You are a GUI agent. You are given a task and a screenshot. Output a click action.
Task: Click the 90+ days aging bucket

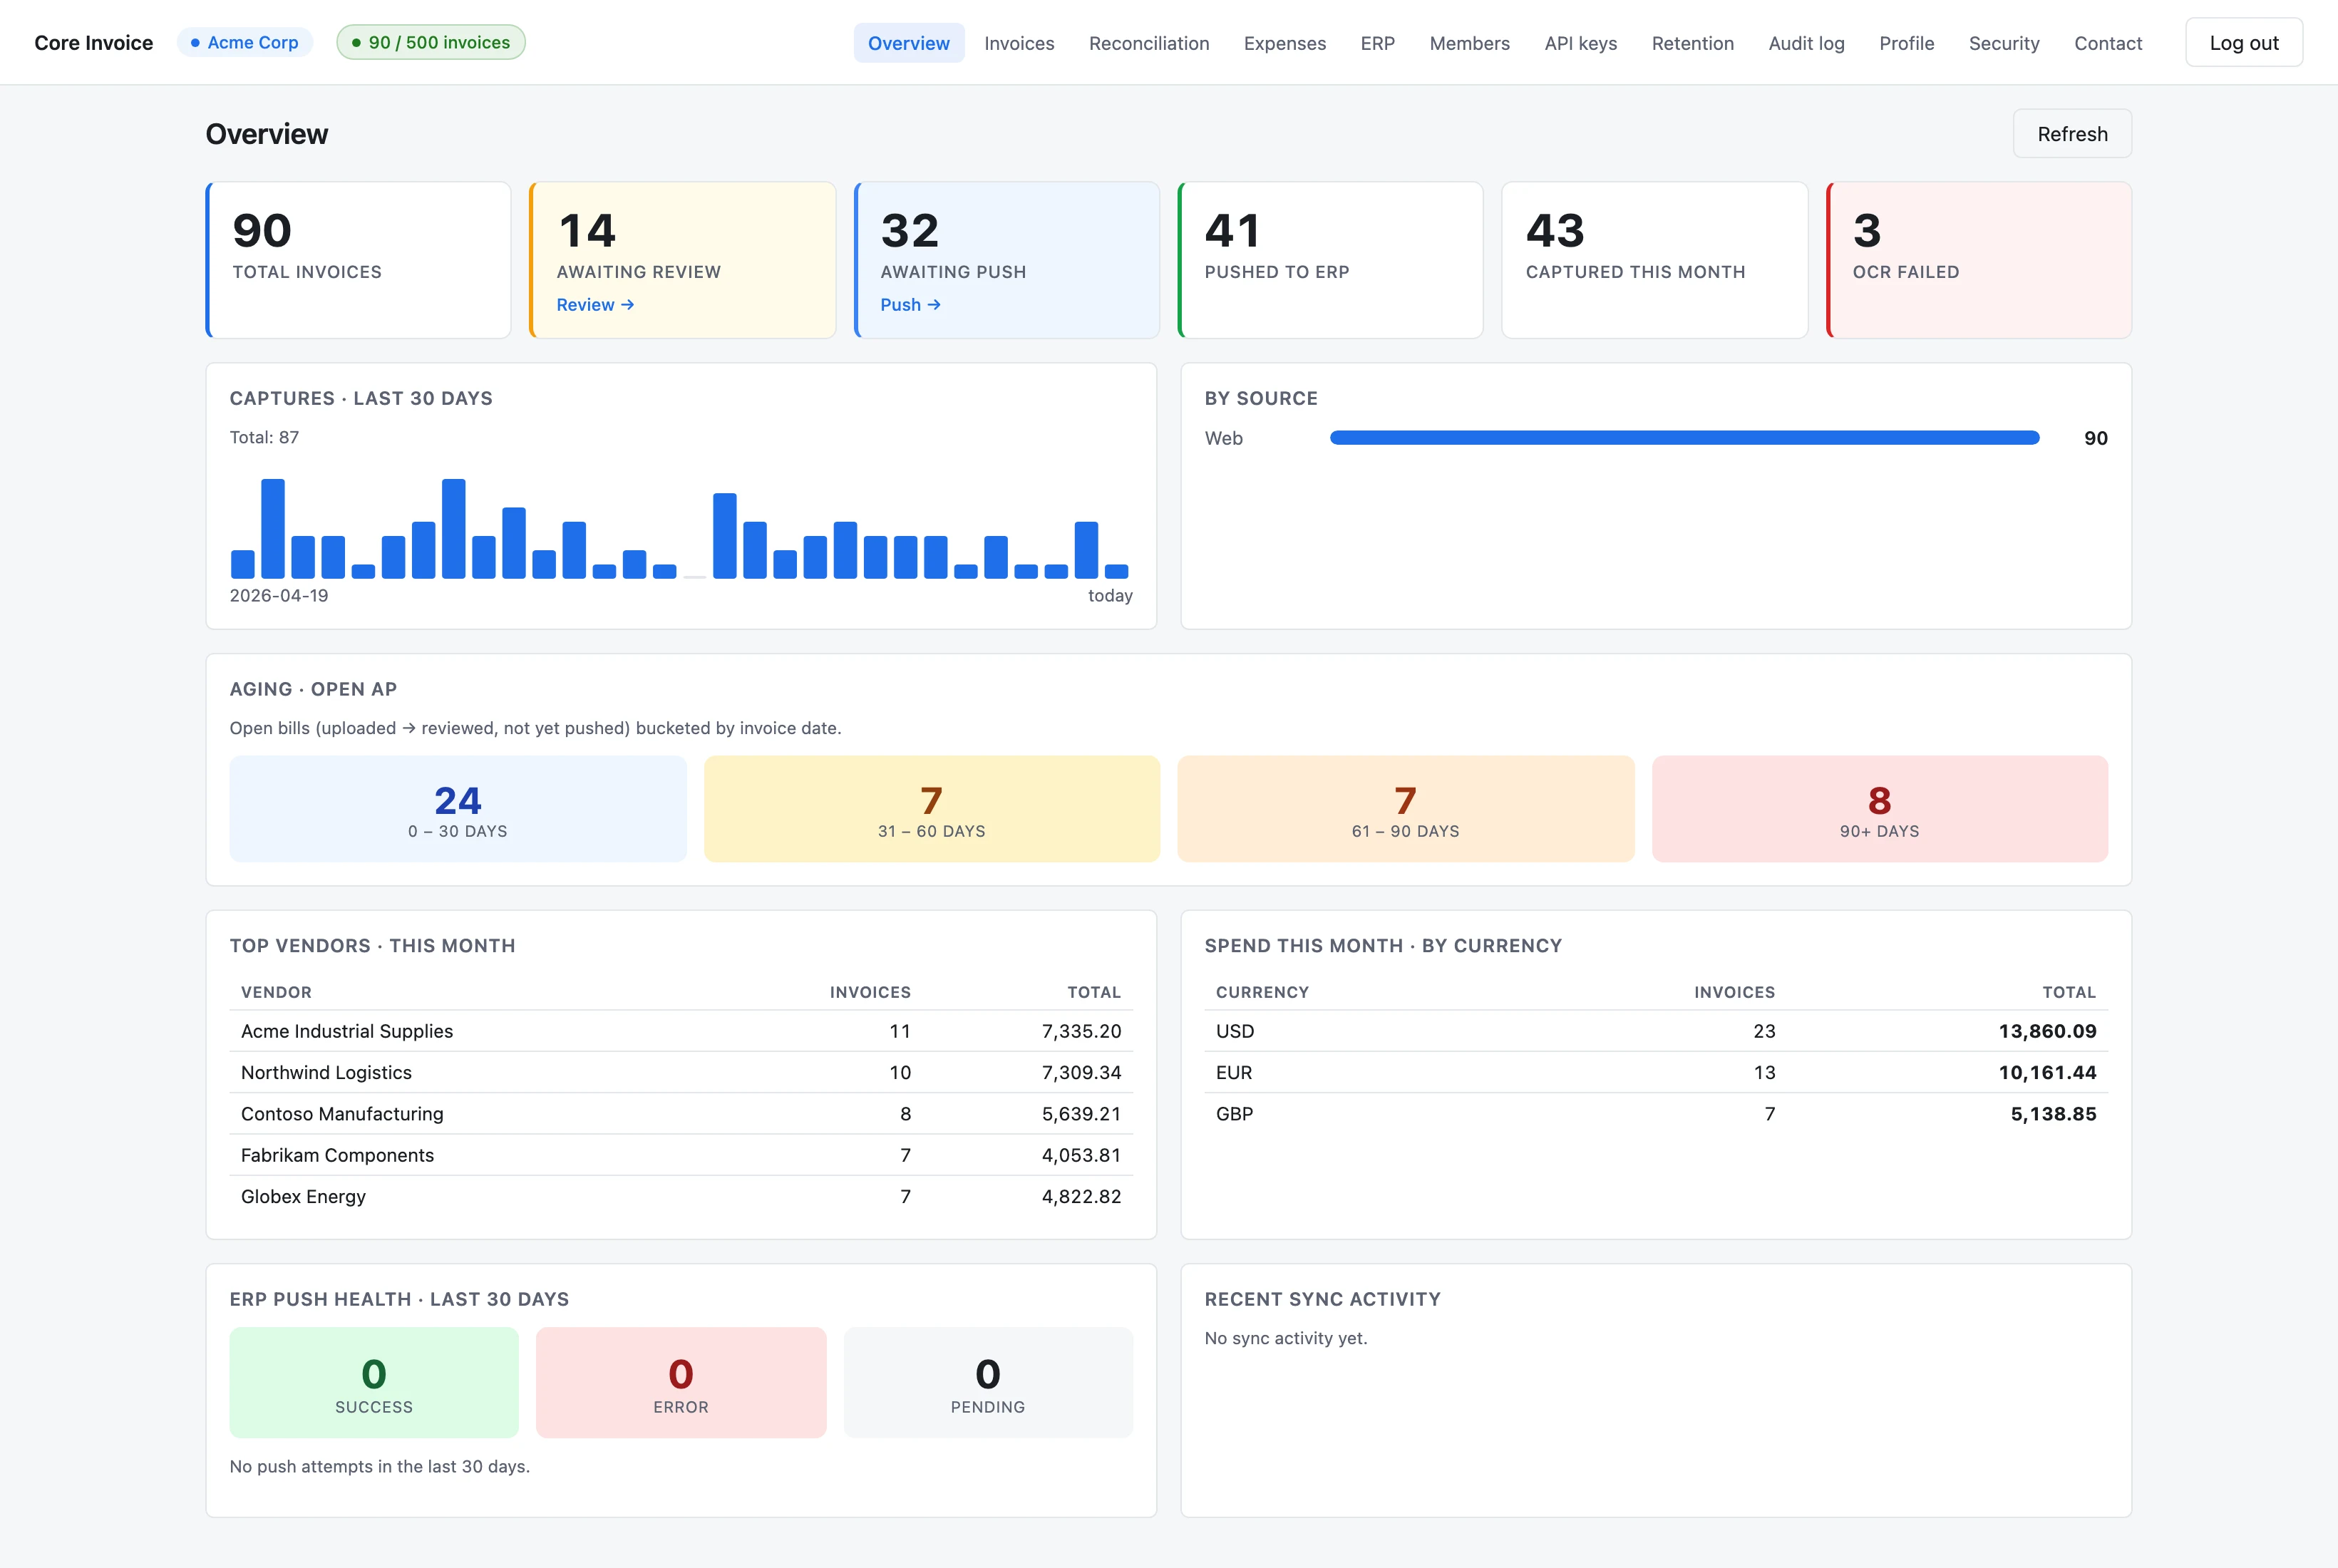tap(1879, 809)
